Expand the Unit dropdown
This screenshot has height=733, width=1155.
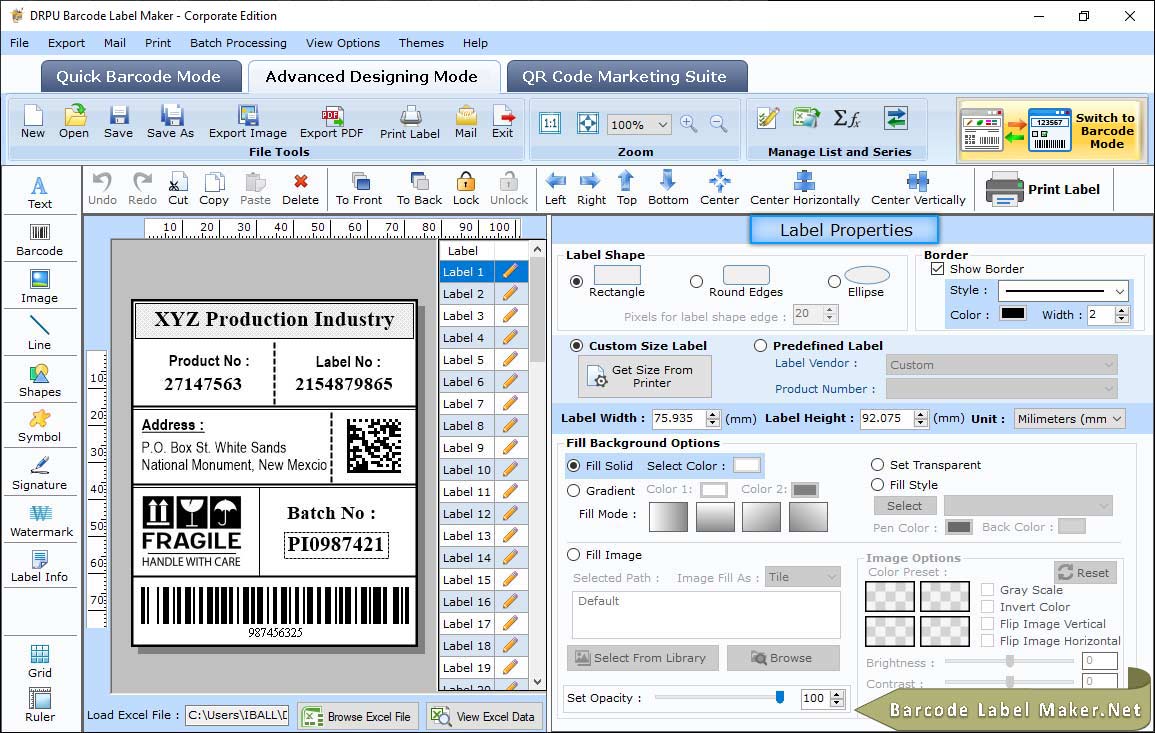pos(1070,418)
